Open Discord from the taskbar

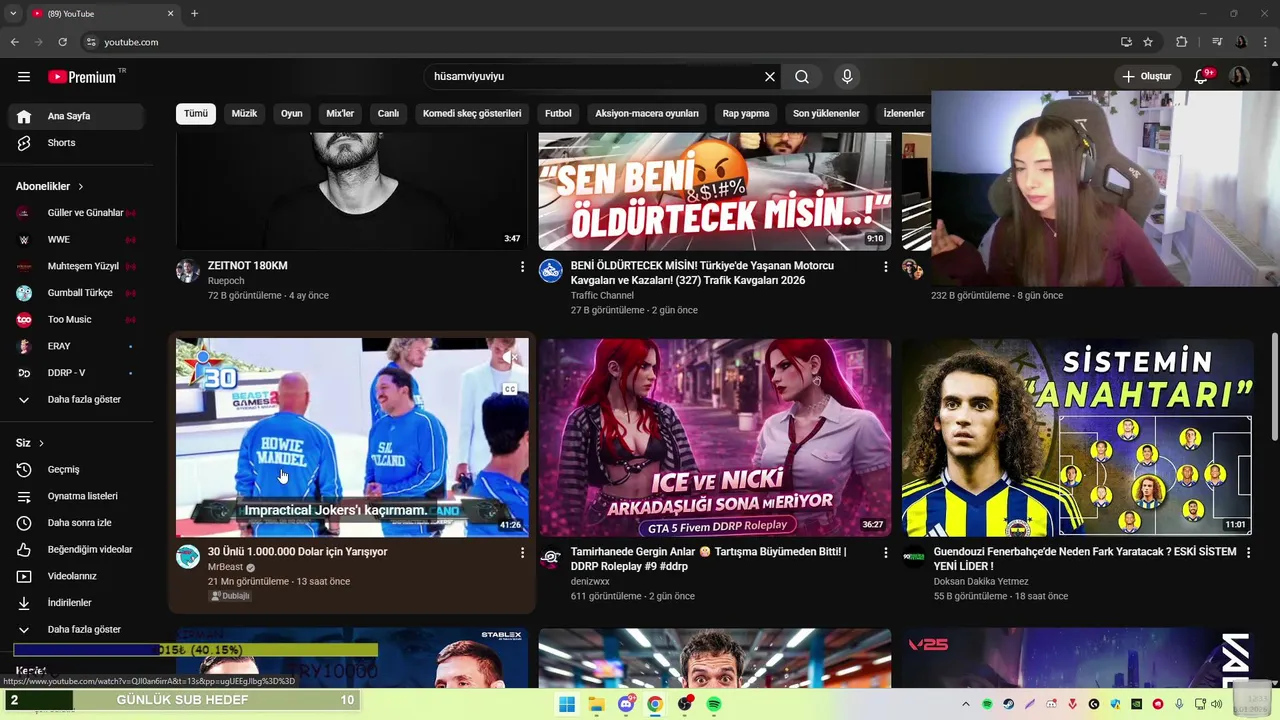[626, 704]
